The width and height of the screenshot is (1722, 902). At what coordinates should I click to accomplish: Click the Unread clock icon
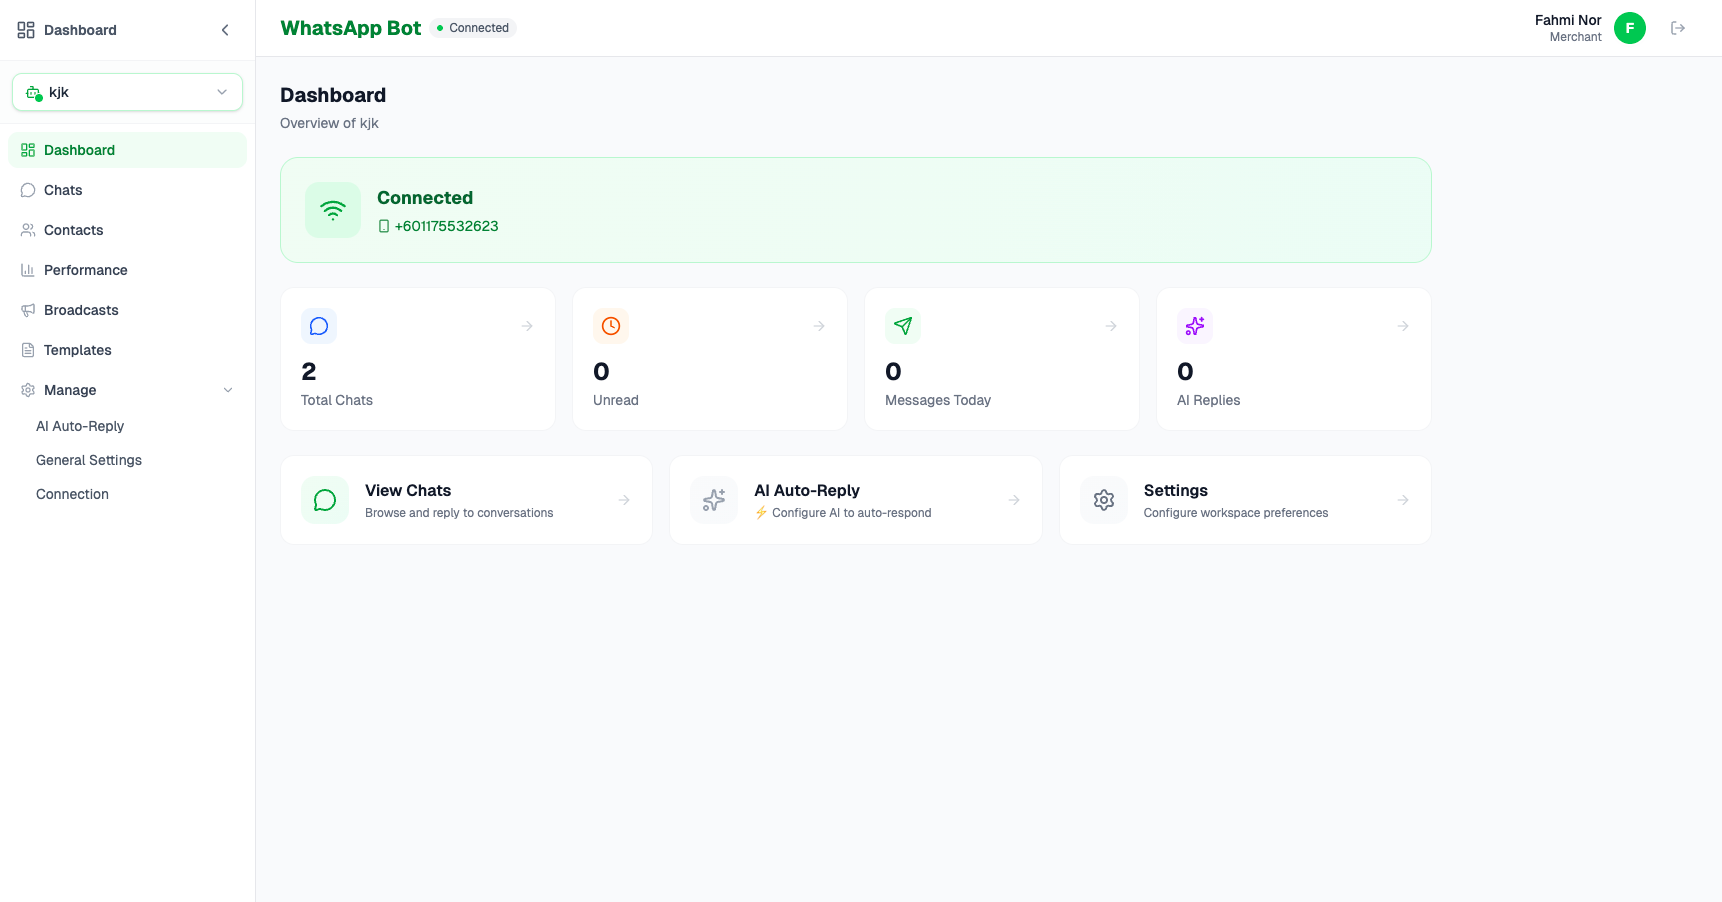[610, 325]
